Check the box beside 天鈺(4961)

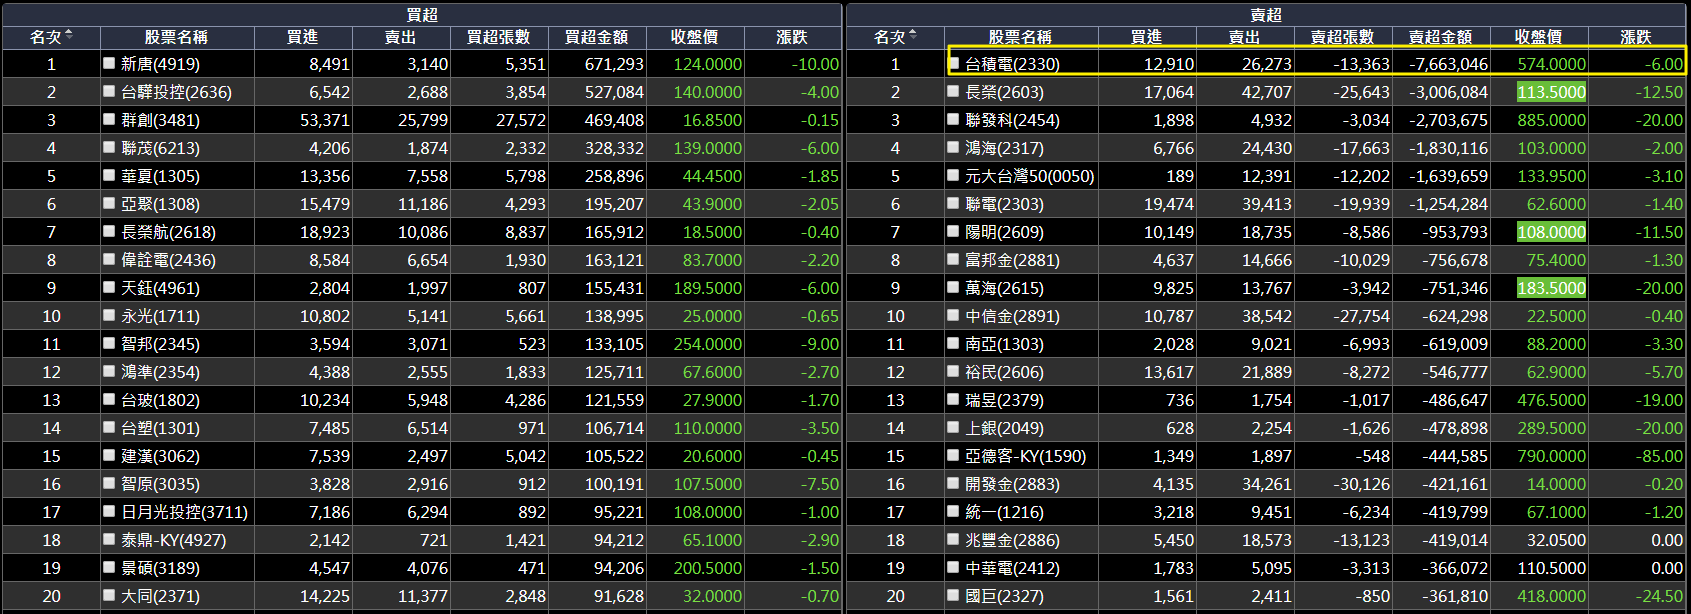coord(109,287)
